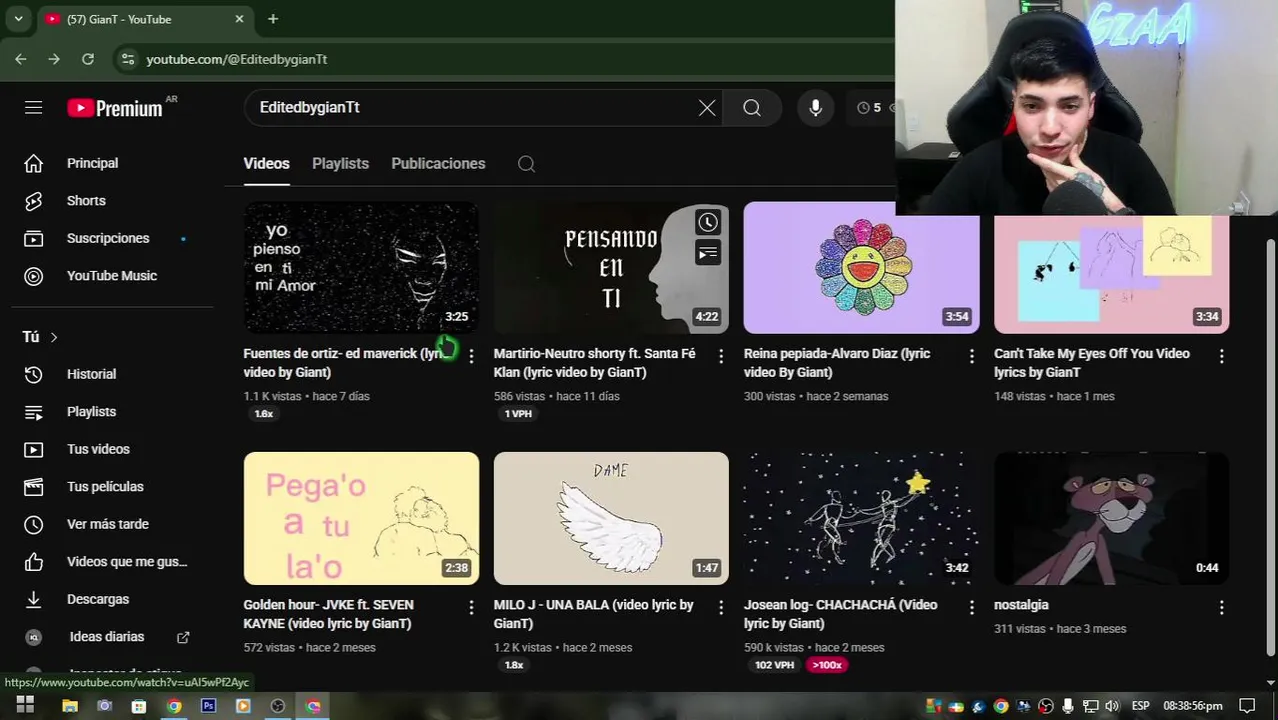The width and height of the screenshot is (1278, 720).
Task: Open Reina pepiada-Alvaro Diaz video title
Action: (837, 363)
